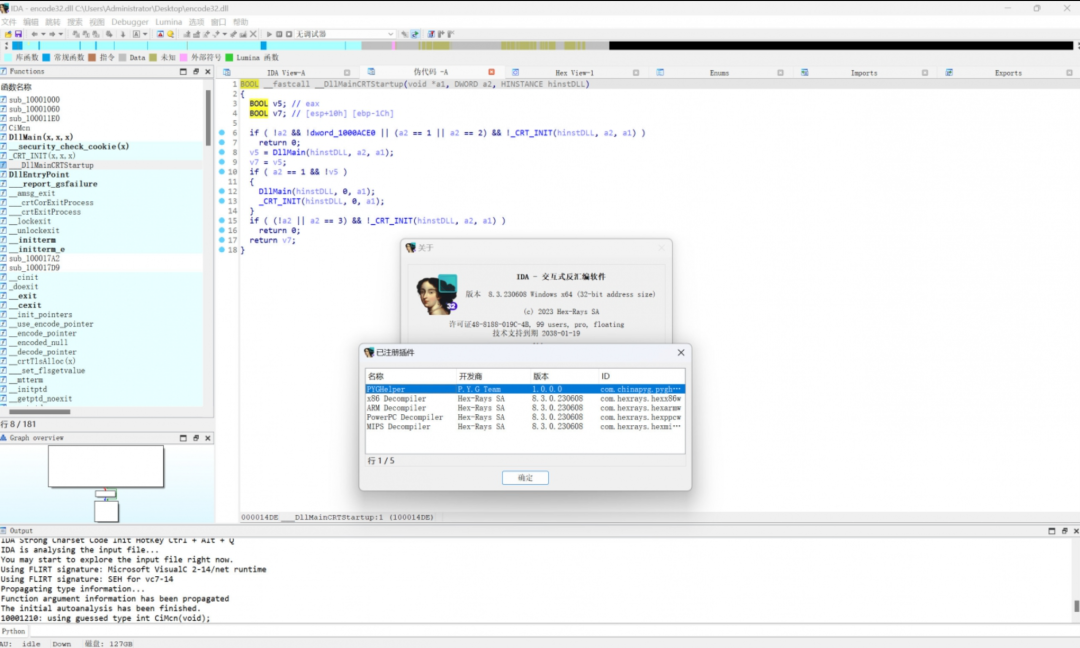Click the red 'A' picture icon in toolbar
Viewport: 1080px width, 648px height.
coord(160,34)
